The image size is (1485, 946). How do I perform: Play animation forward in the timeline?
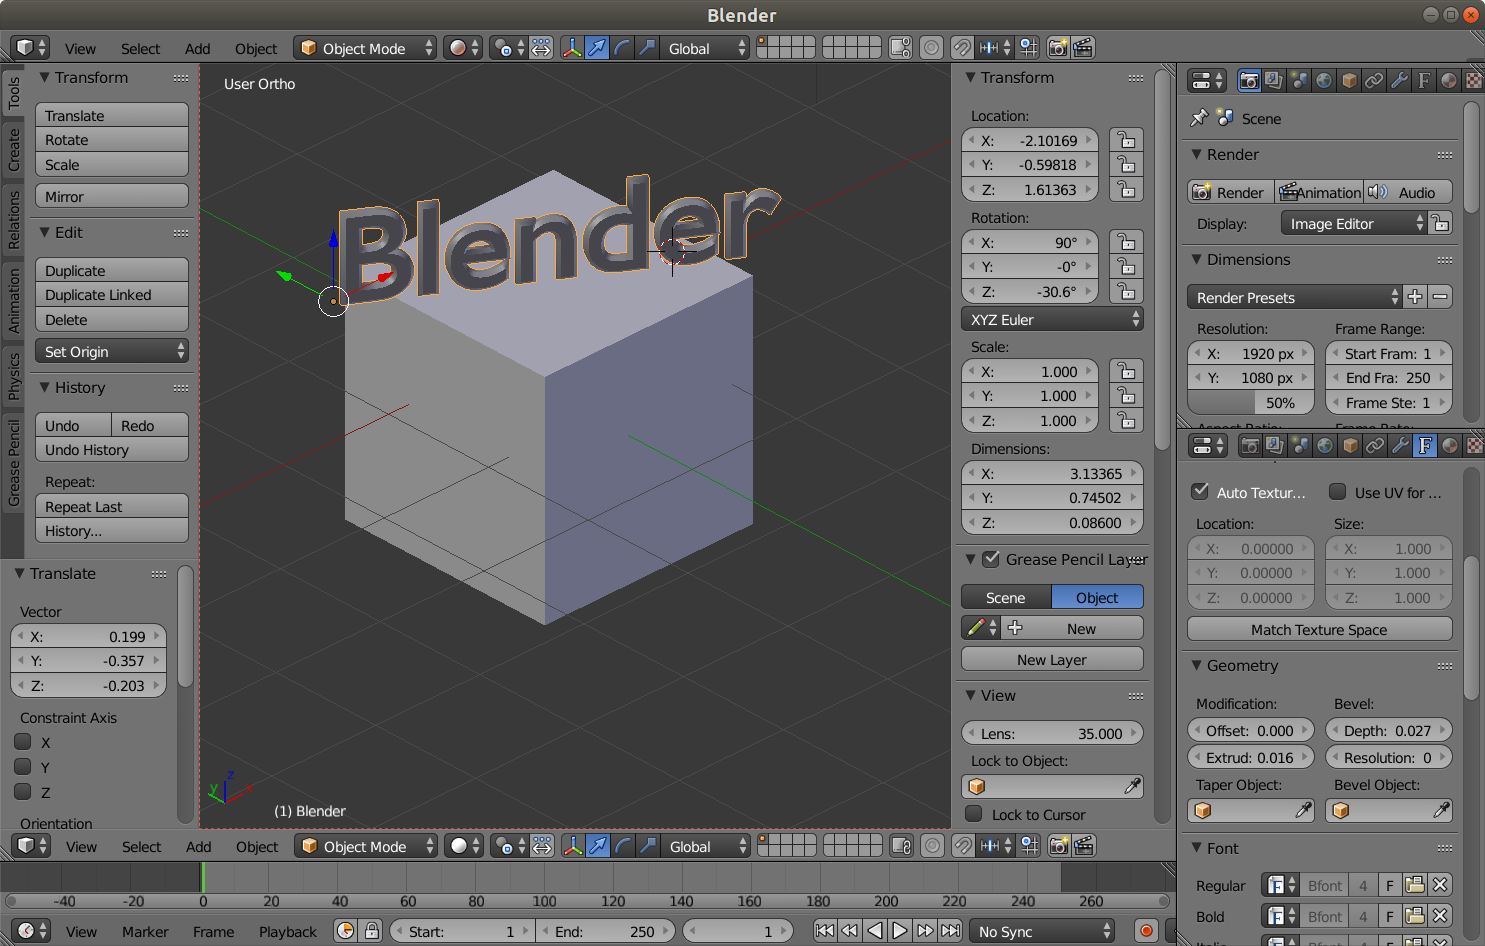coord(899,931)
